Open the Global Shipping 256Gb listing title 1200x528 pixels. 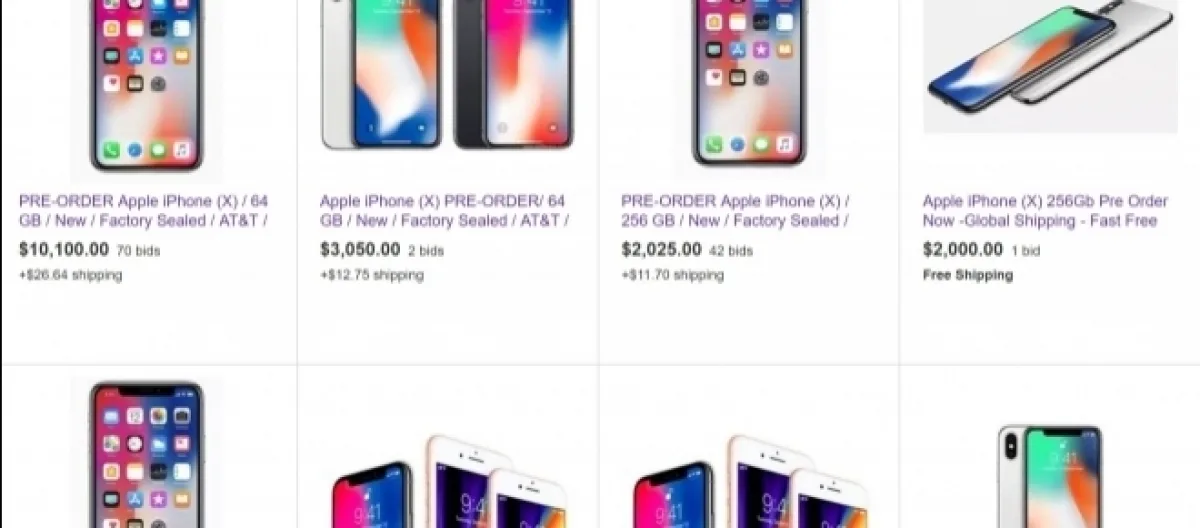(1040, 210)
